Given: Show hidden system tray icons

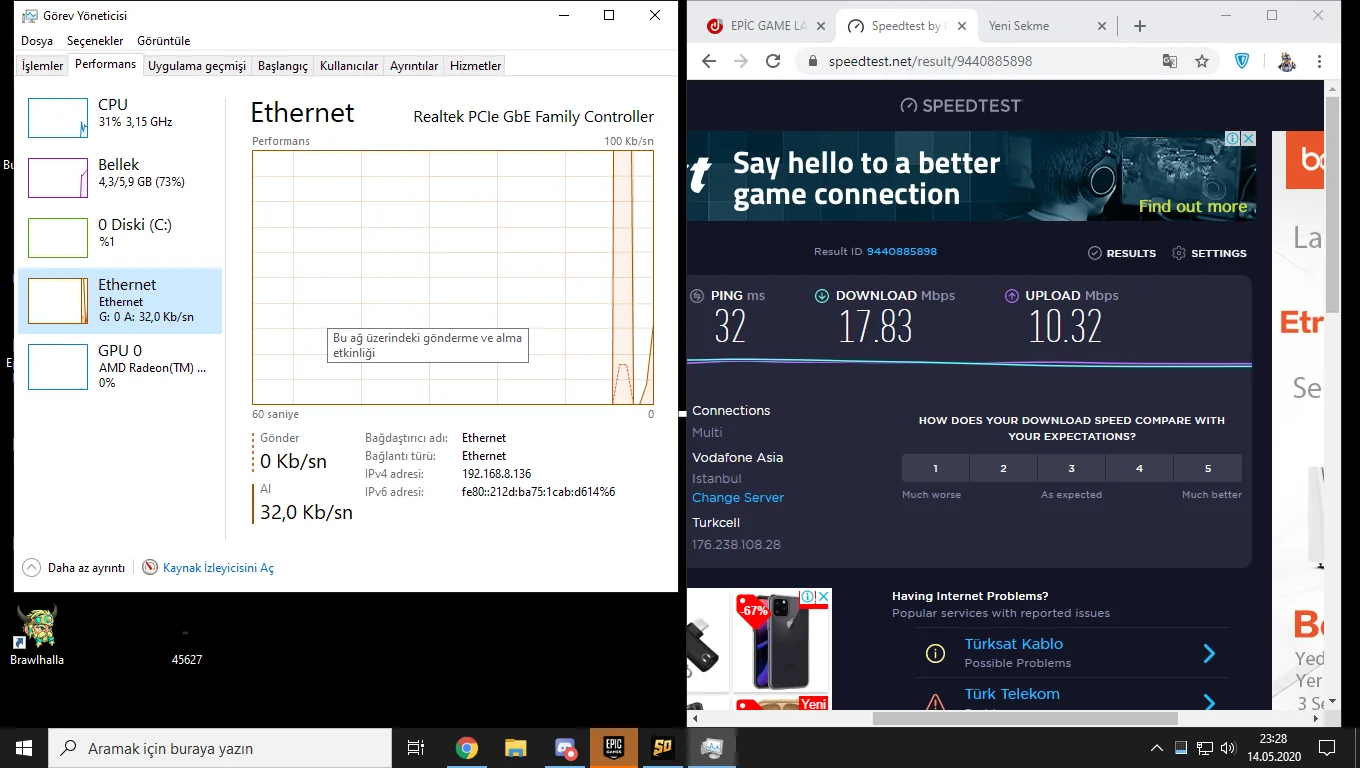Looking at the screenshot, I should (x=1157, y=748).
